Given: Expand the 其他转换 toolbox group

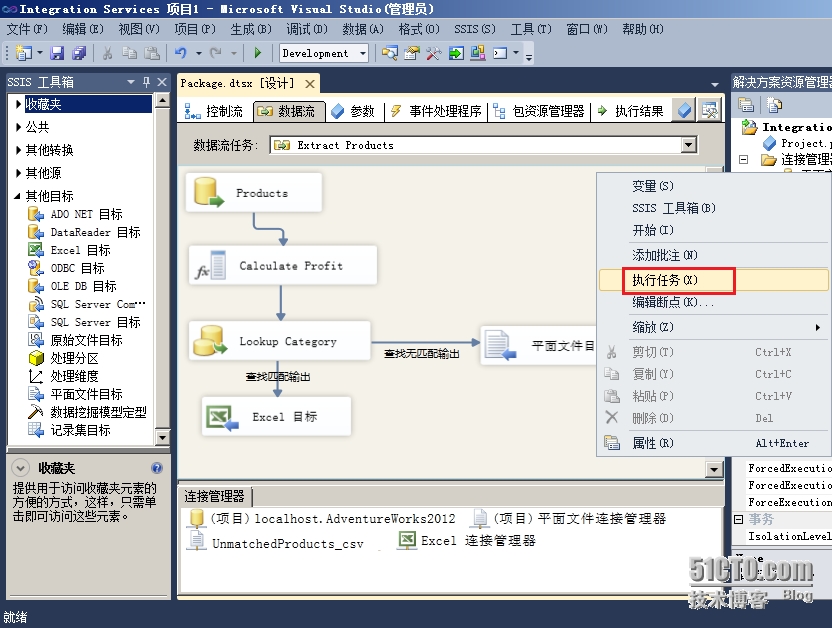Looking at the screenshot, I should (x=19, y=150).
